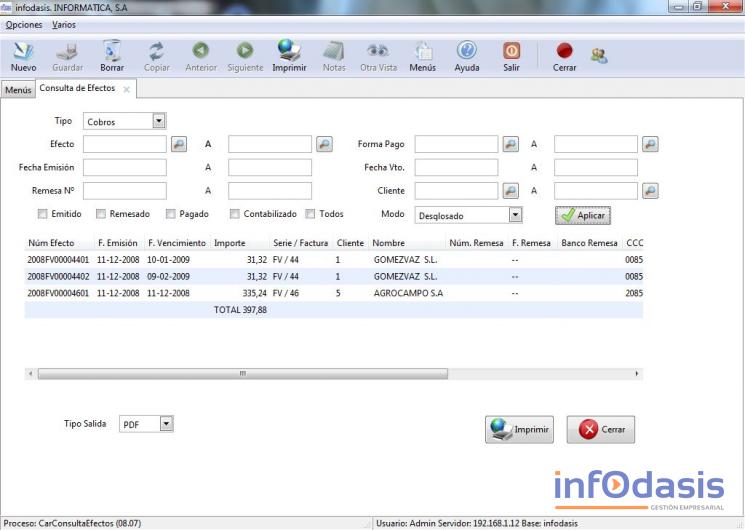This screenshot has height=530, width=745.
Task: Click the Fecha Emisión start input field
Action: (x=125, y=167)
